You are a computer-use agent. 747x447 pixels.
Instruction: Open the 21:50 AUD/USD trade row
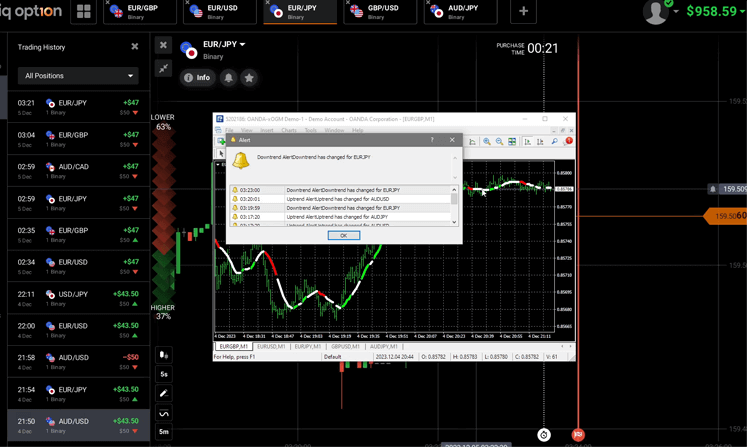(x=79, y=426)
